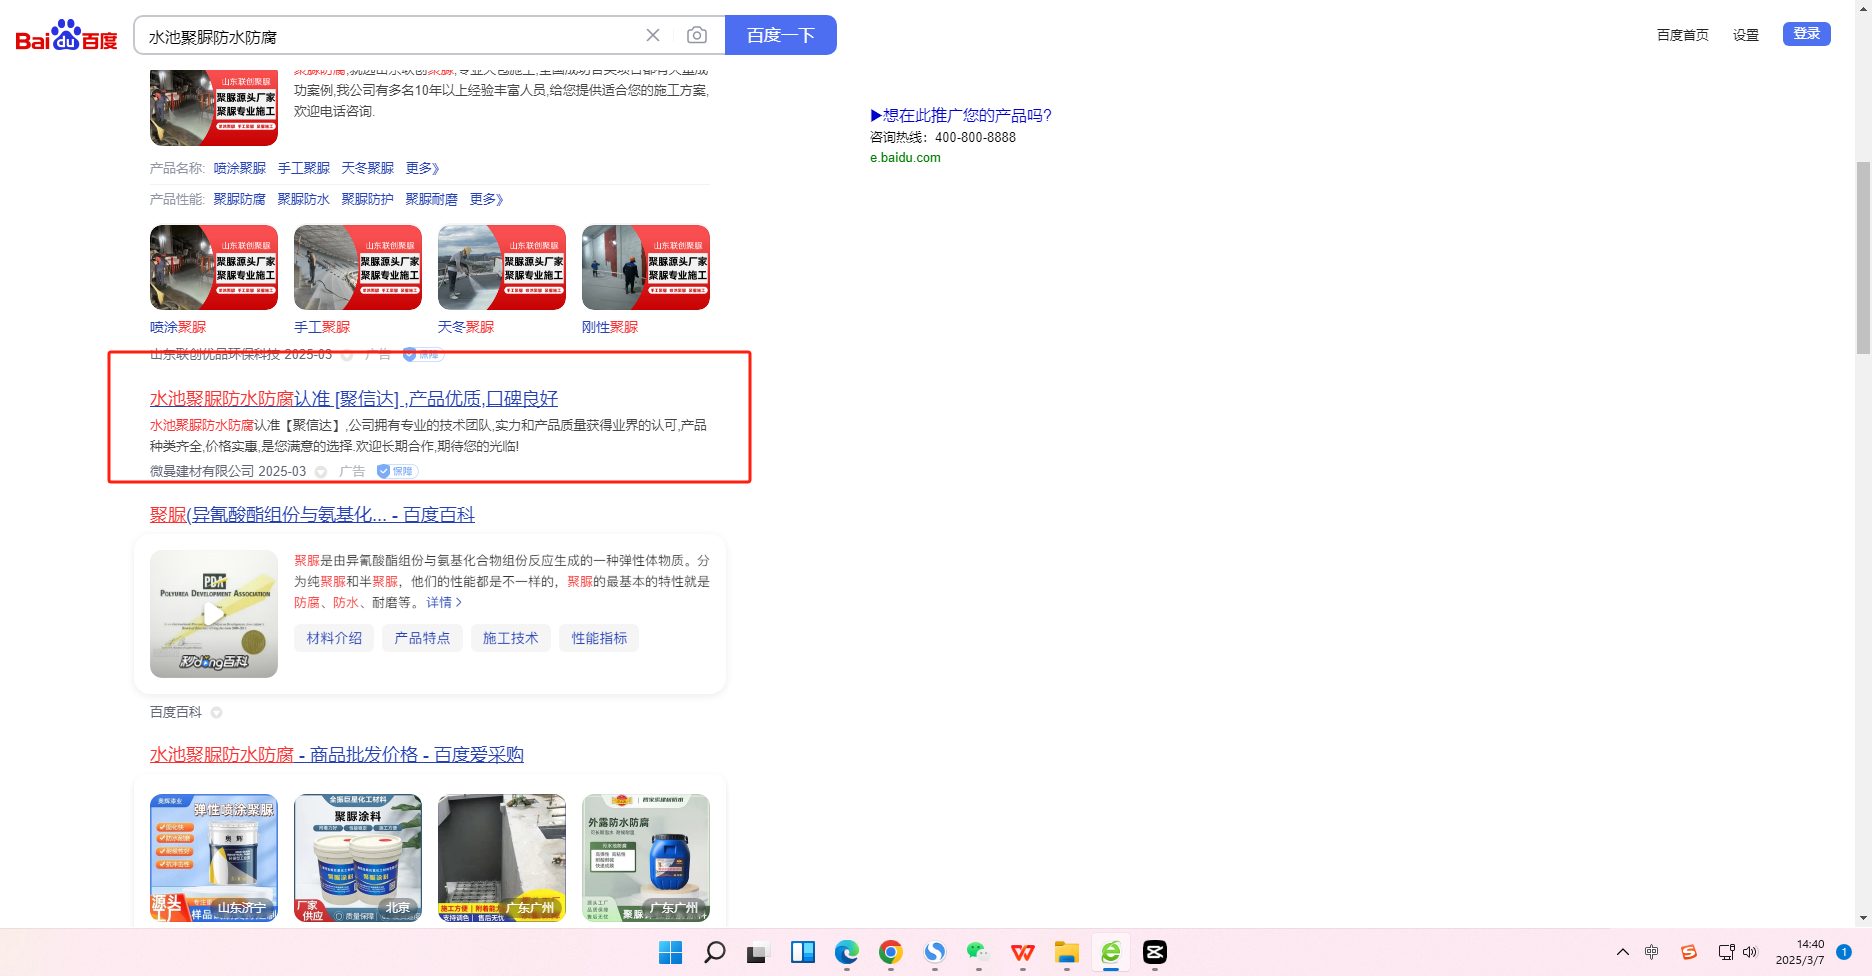1872x976 pixels.
Task: Open the 喷涂聚脲 image above its caption
Action: (214, 267)
